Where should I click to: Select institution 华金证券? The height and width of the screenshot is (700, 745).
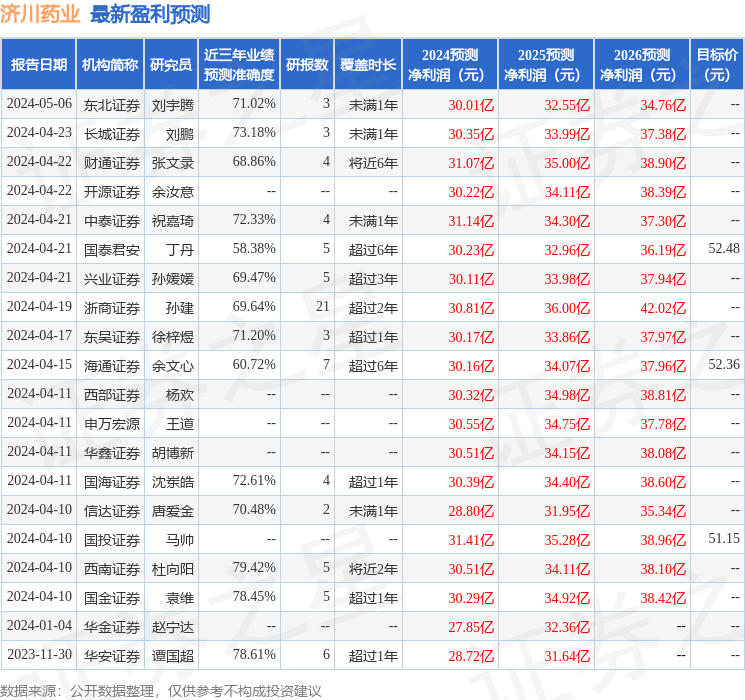point(112,627)
